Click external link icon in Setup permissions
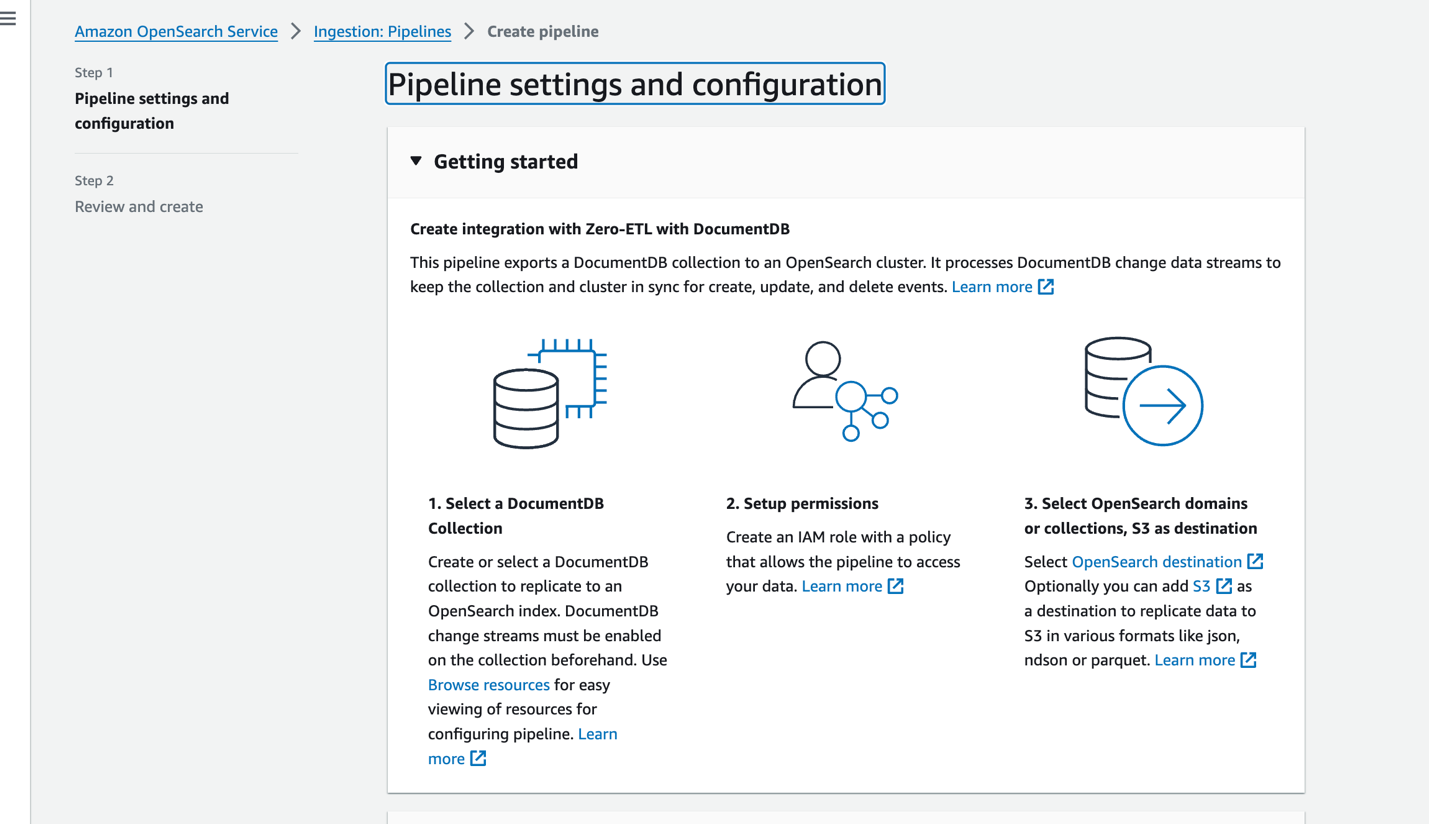The width and height of the screenshot is (1429, 824). (x=896, y=587)
